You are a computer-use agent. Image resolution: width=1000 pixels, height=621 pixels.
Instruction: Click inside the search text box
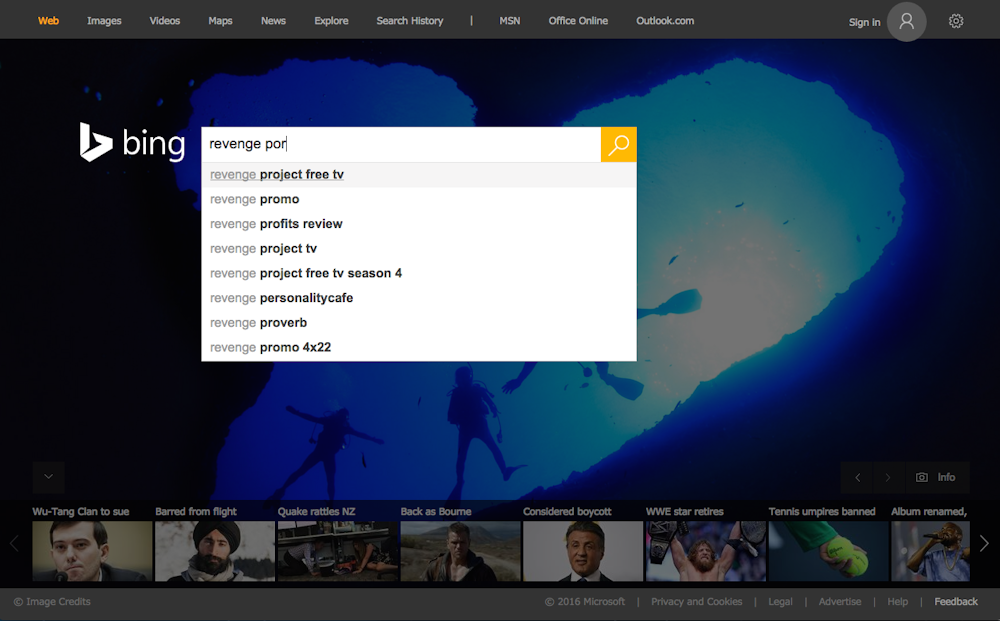(401, 144)
